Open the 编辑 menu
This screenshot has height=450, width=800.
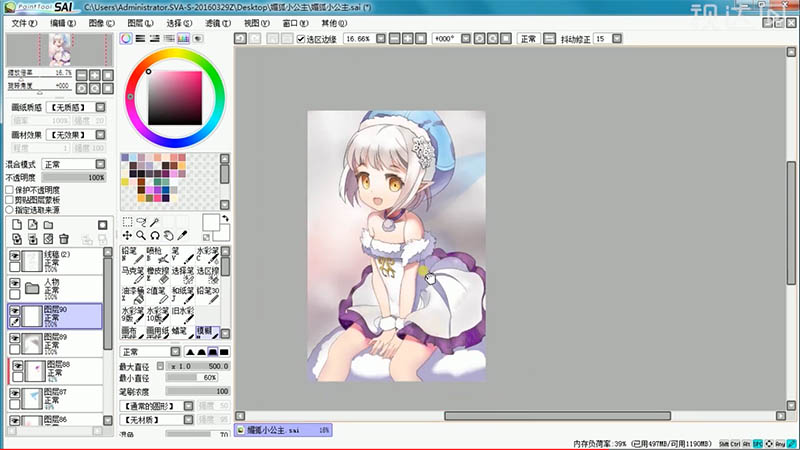tap(63, 23)
